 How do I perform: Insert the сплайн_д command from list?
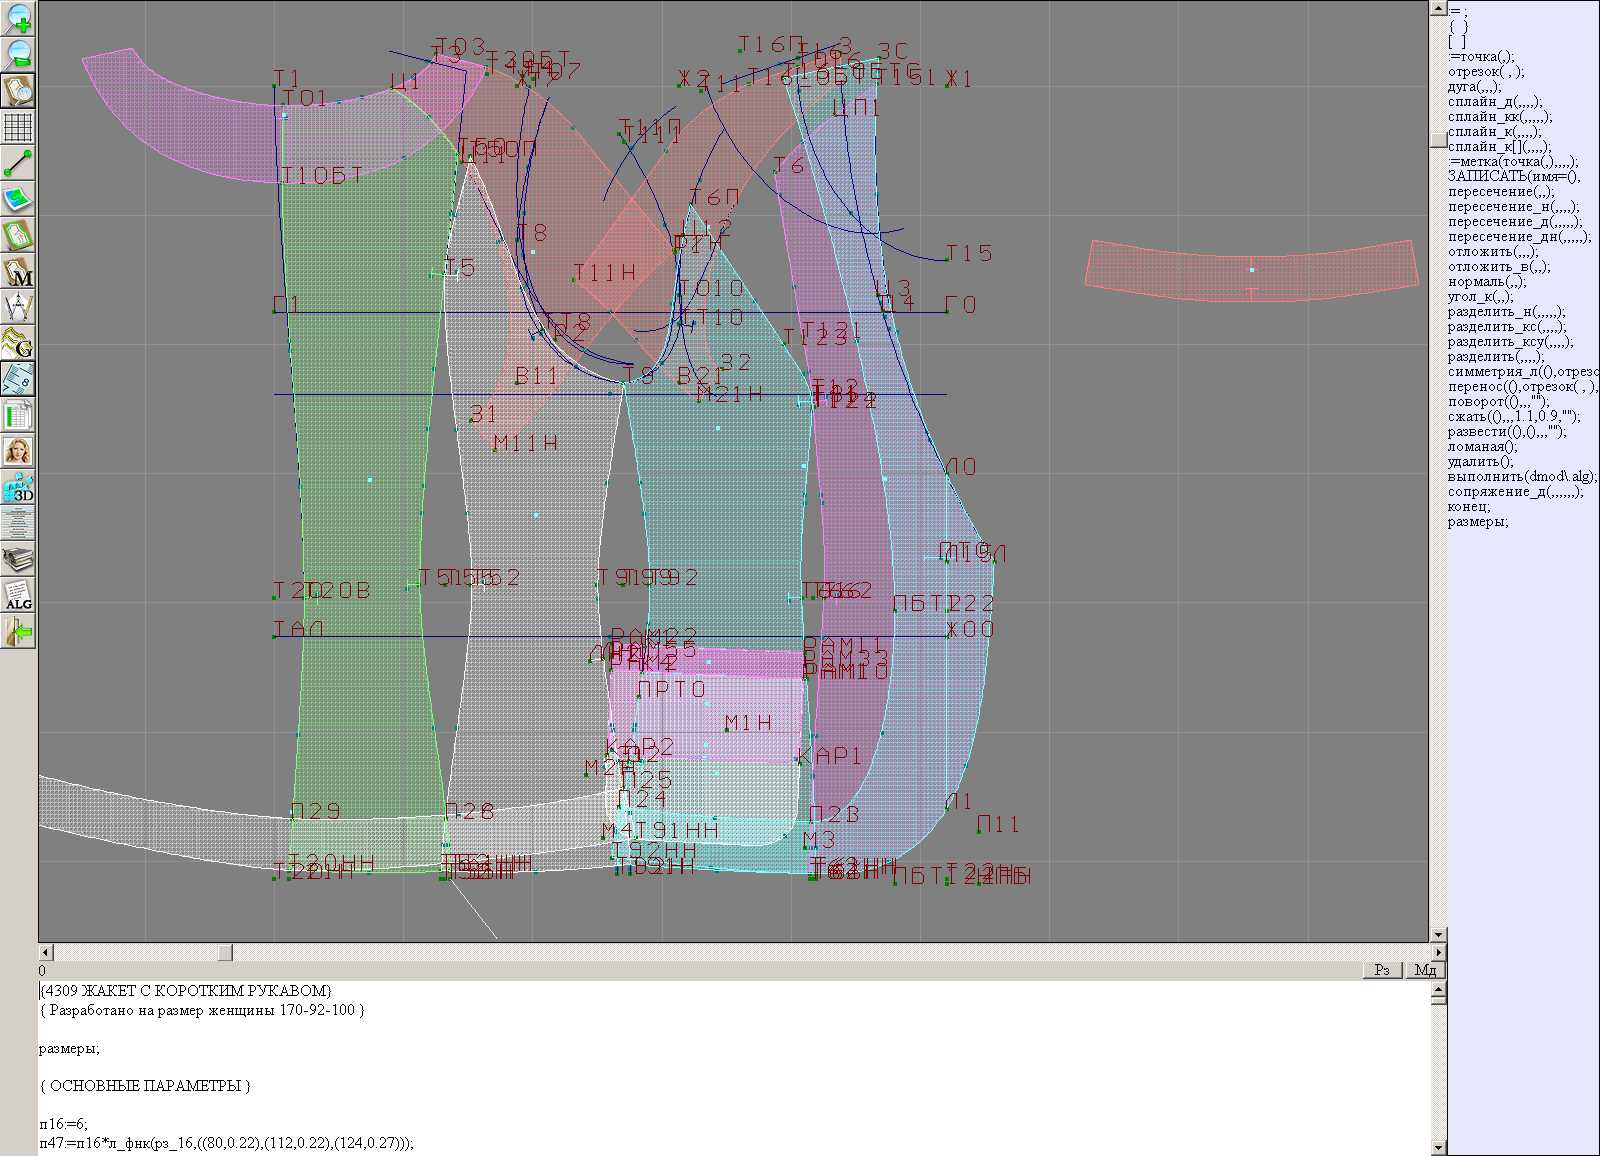tap(1494, 102)
